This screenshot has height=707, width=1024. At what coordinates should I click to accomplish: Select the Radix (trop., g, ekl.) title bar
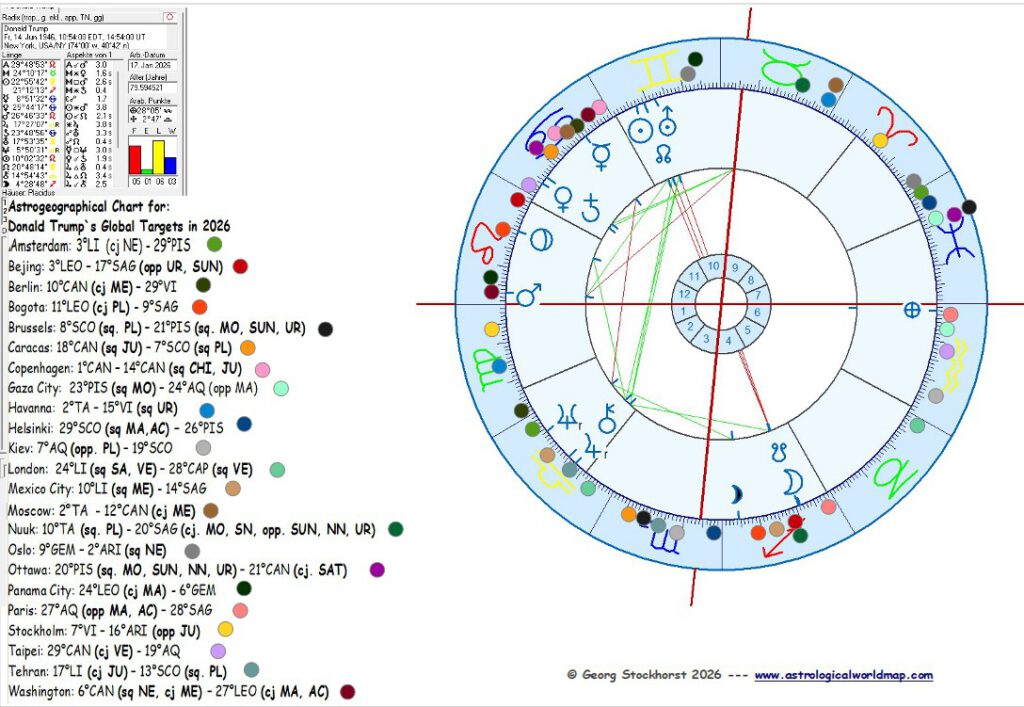(x=70, y=17)
